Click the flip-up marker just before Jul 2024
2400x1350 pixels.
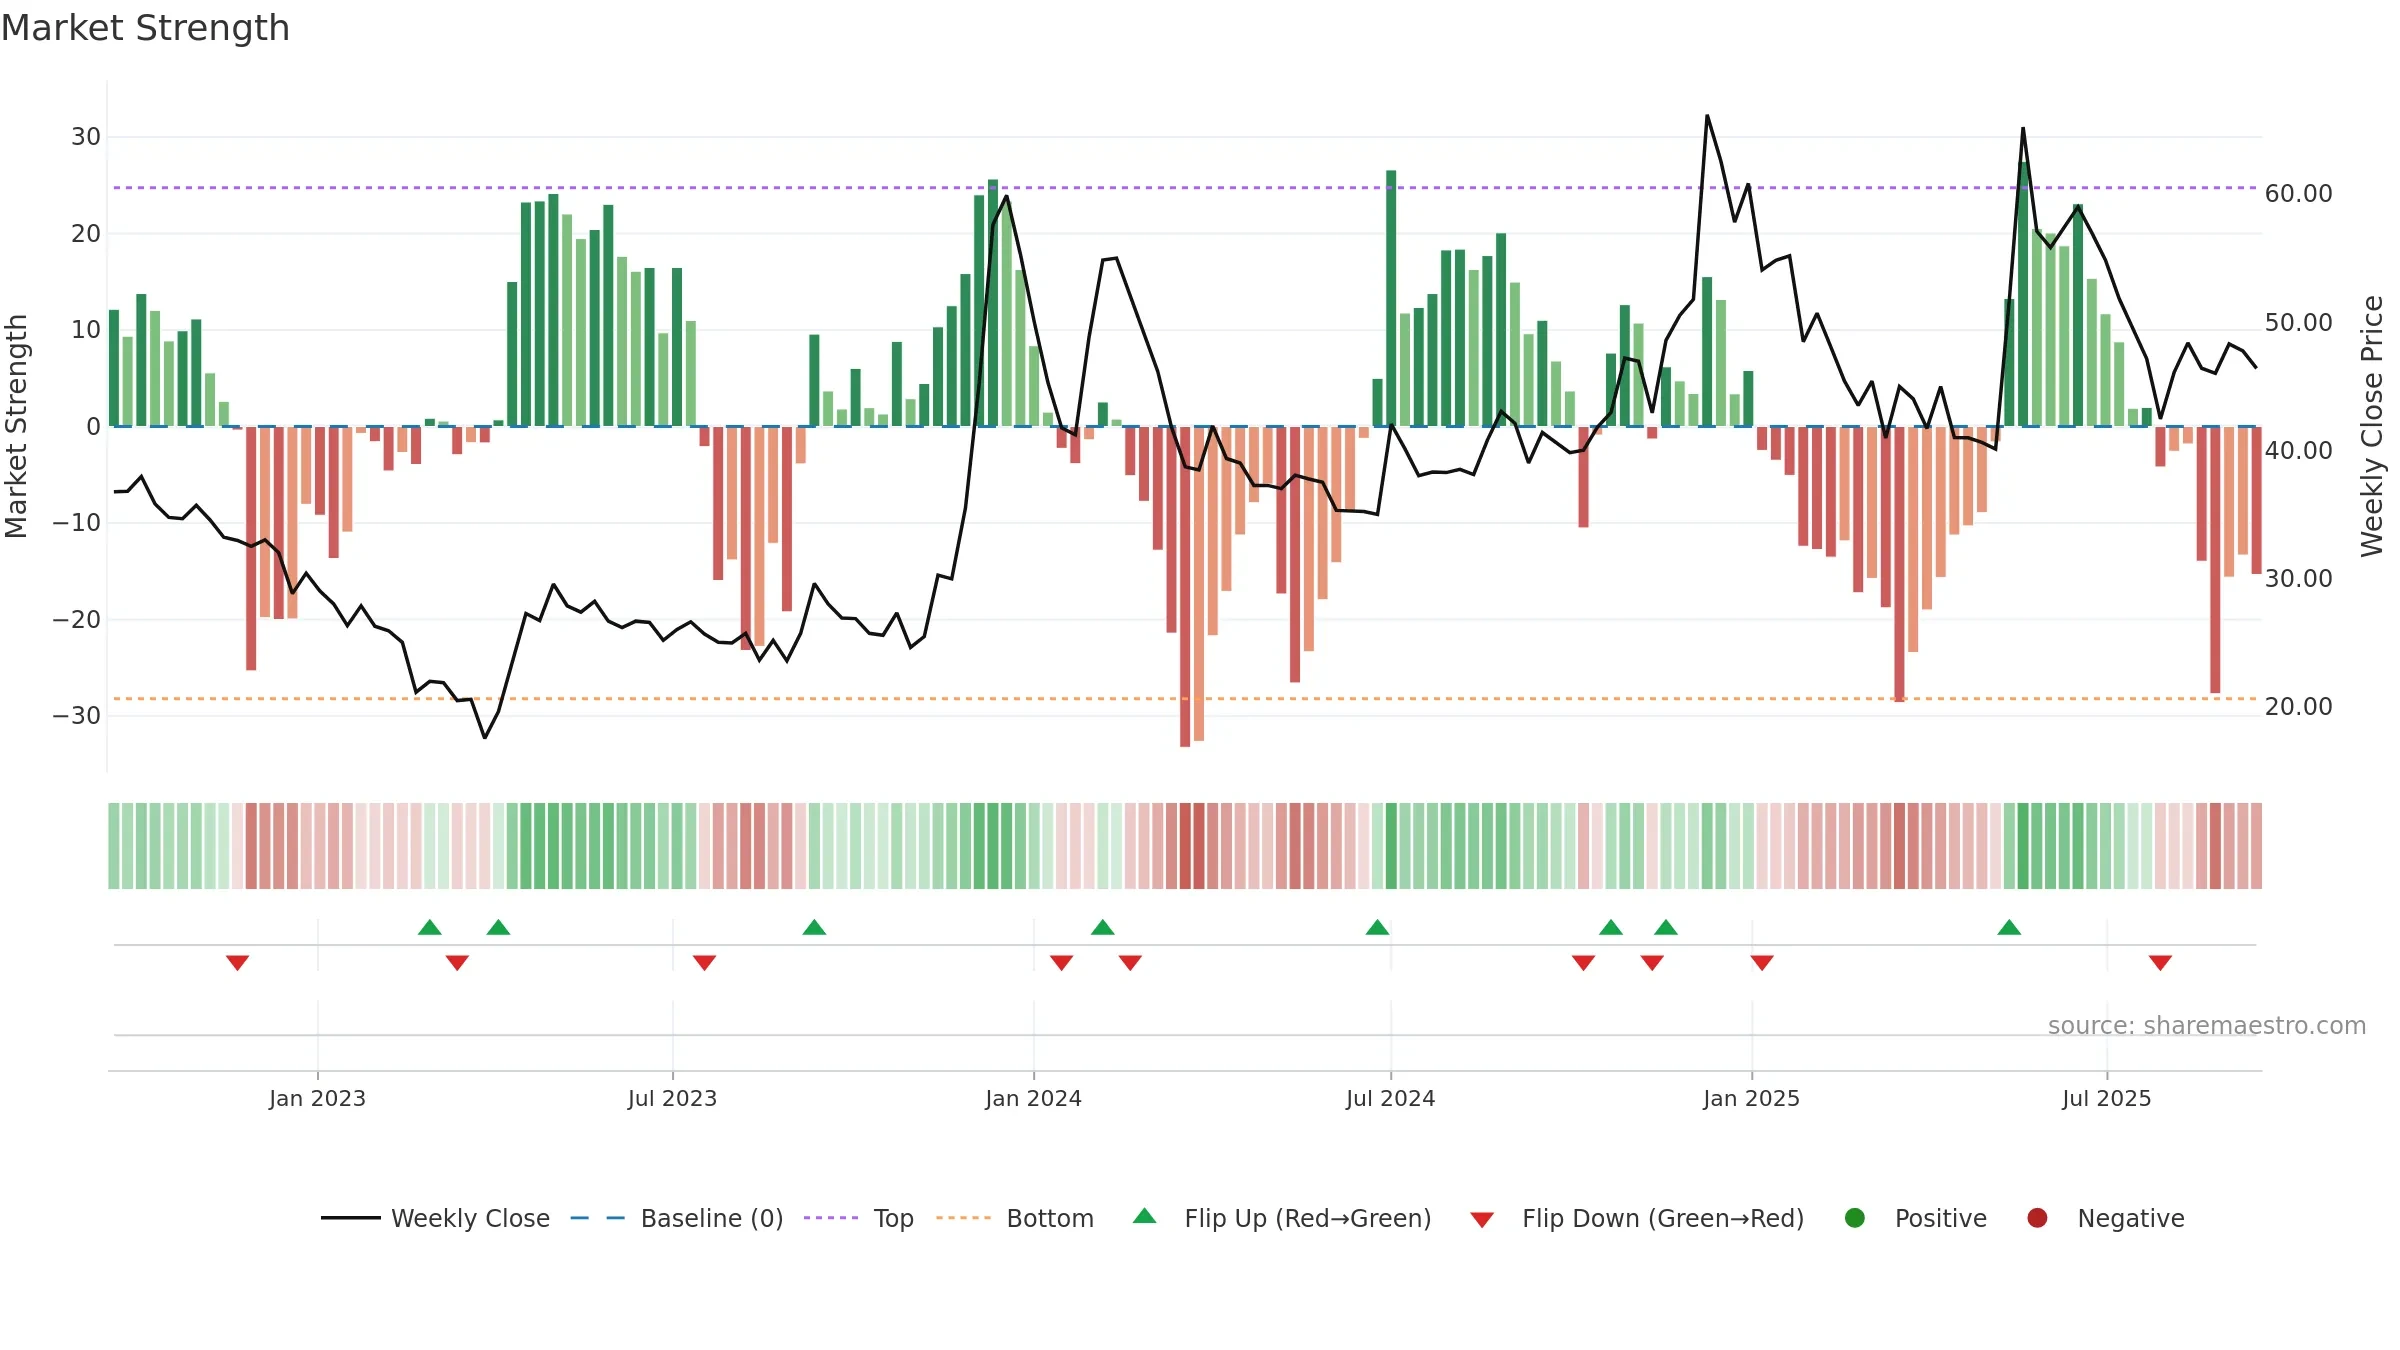point(1377,927)
